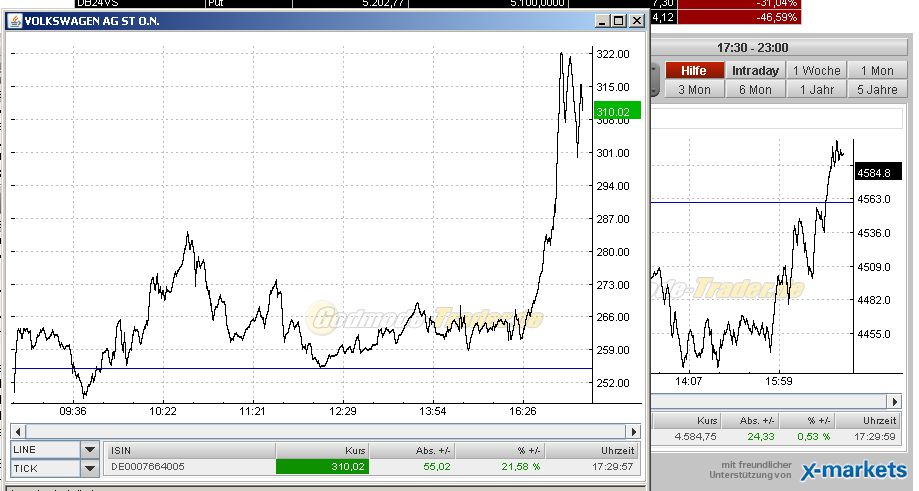Click the ISIN value DE0007664005
The height and width of the screenshot is (491, 919).
pos(148,466)
